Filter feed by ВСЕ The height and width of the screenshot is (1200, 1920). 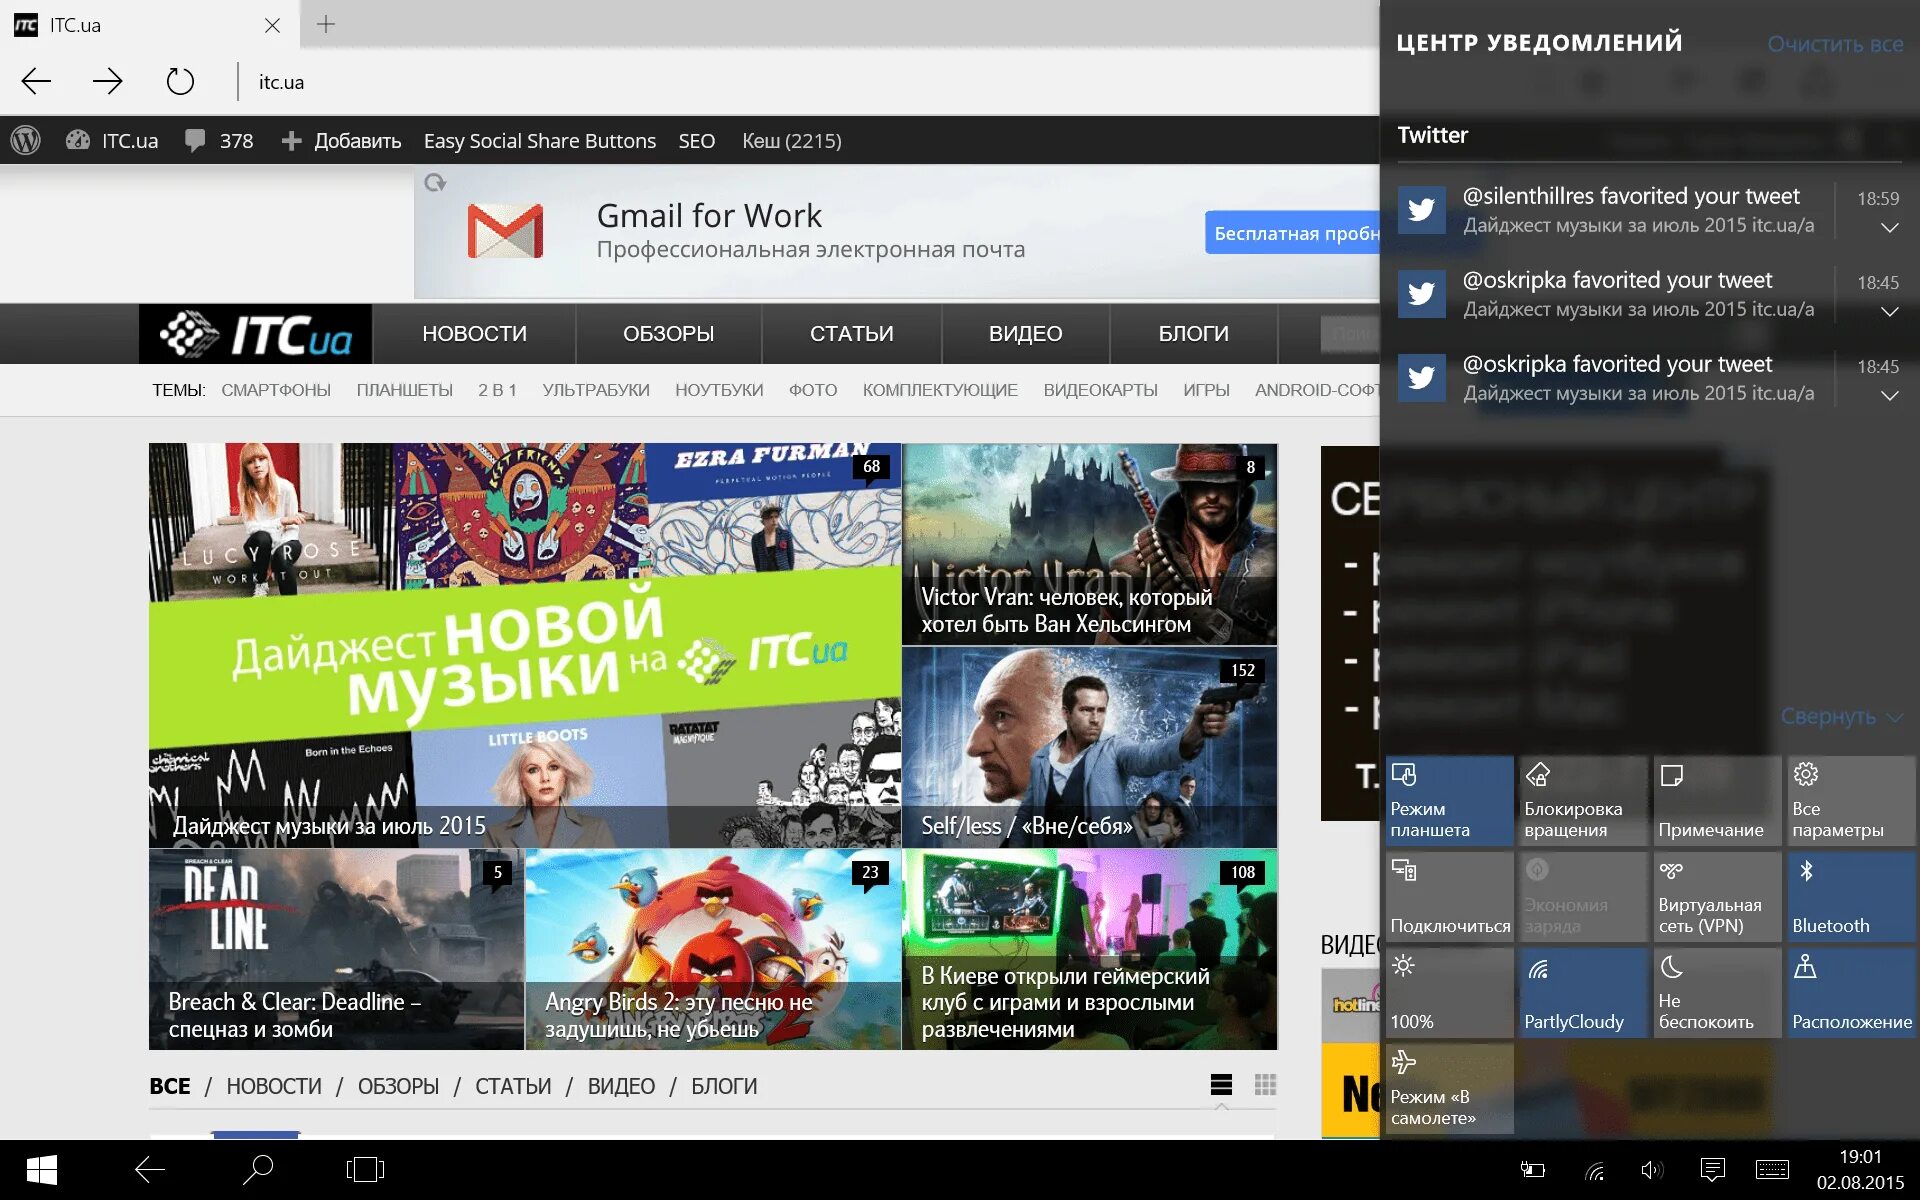pyautogui.click(x=170, y=1086)
